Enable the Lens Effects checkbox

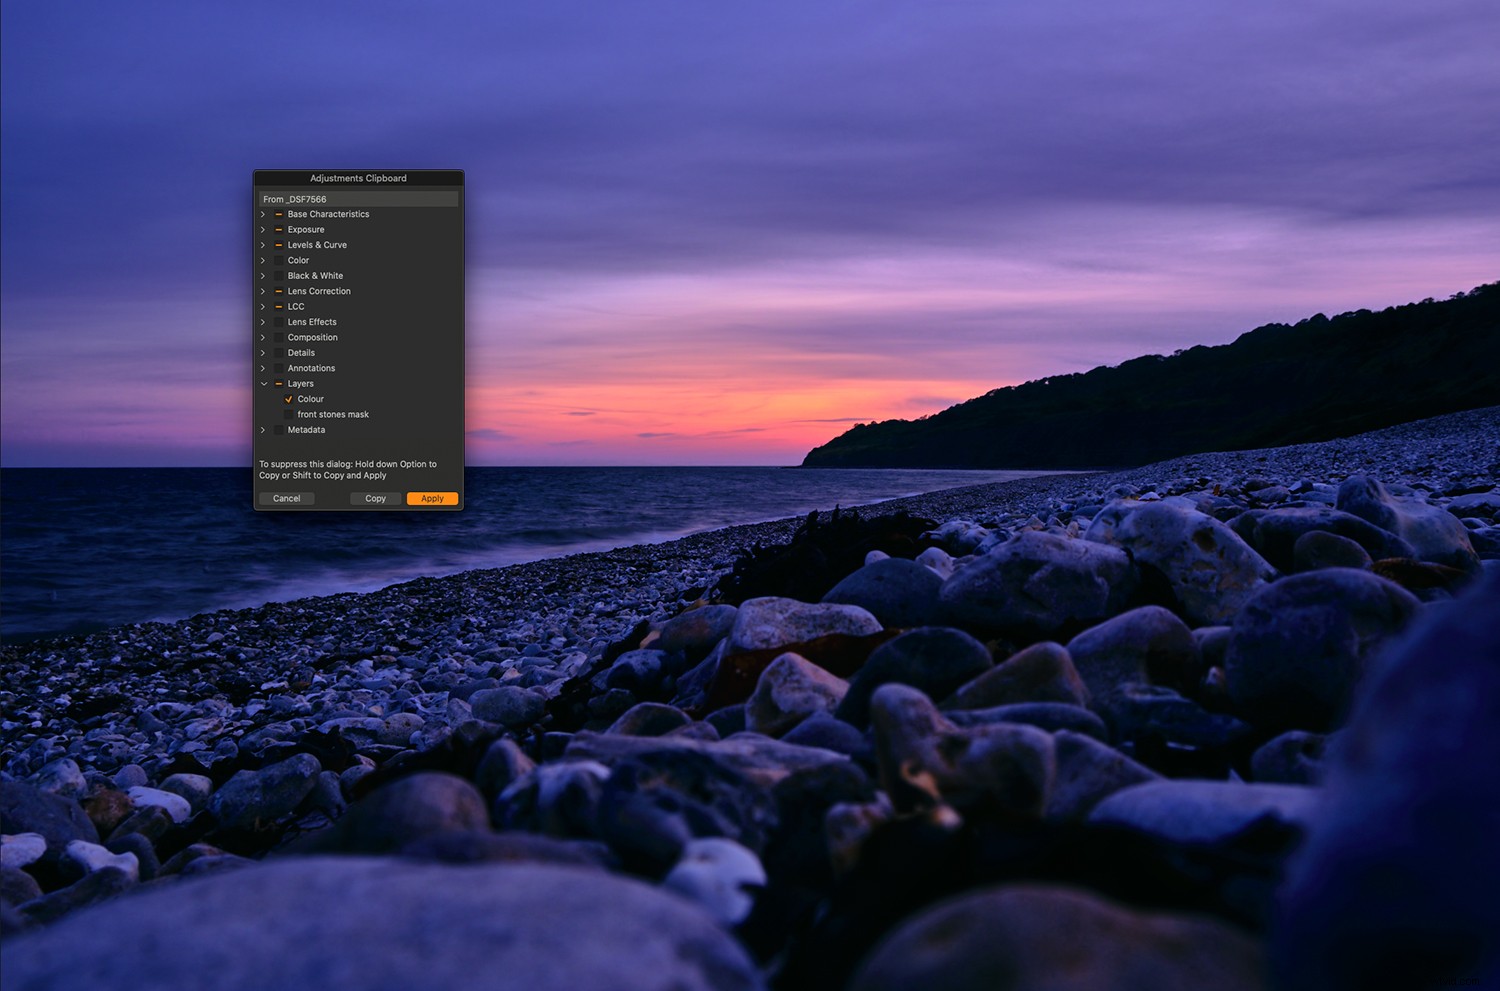[x=279, y=321]
